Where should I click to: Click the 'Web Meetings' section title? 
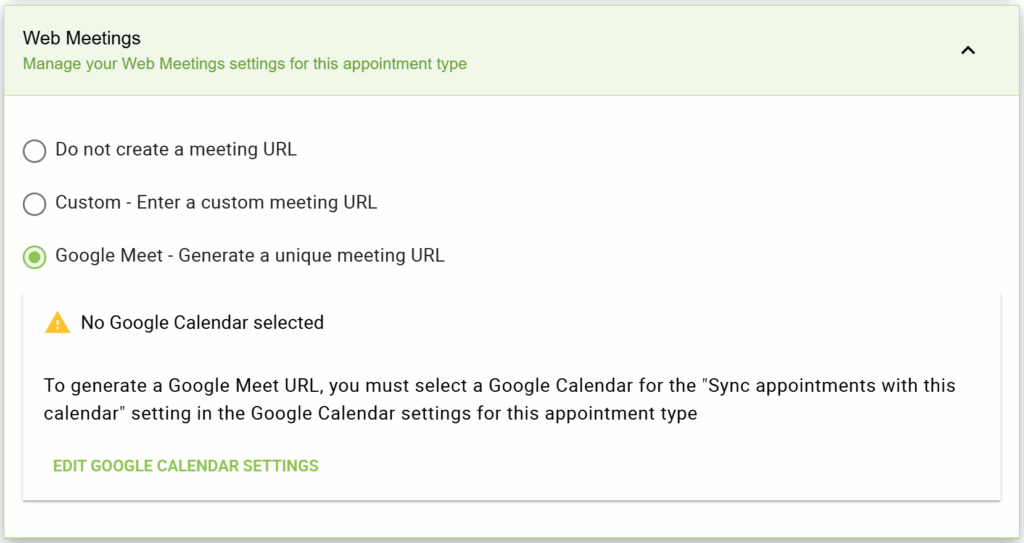coord(82,38)
